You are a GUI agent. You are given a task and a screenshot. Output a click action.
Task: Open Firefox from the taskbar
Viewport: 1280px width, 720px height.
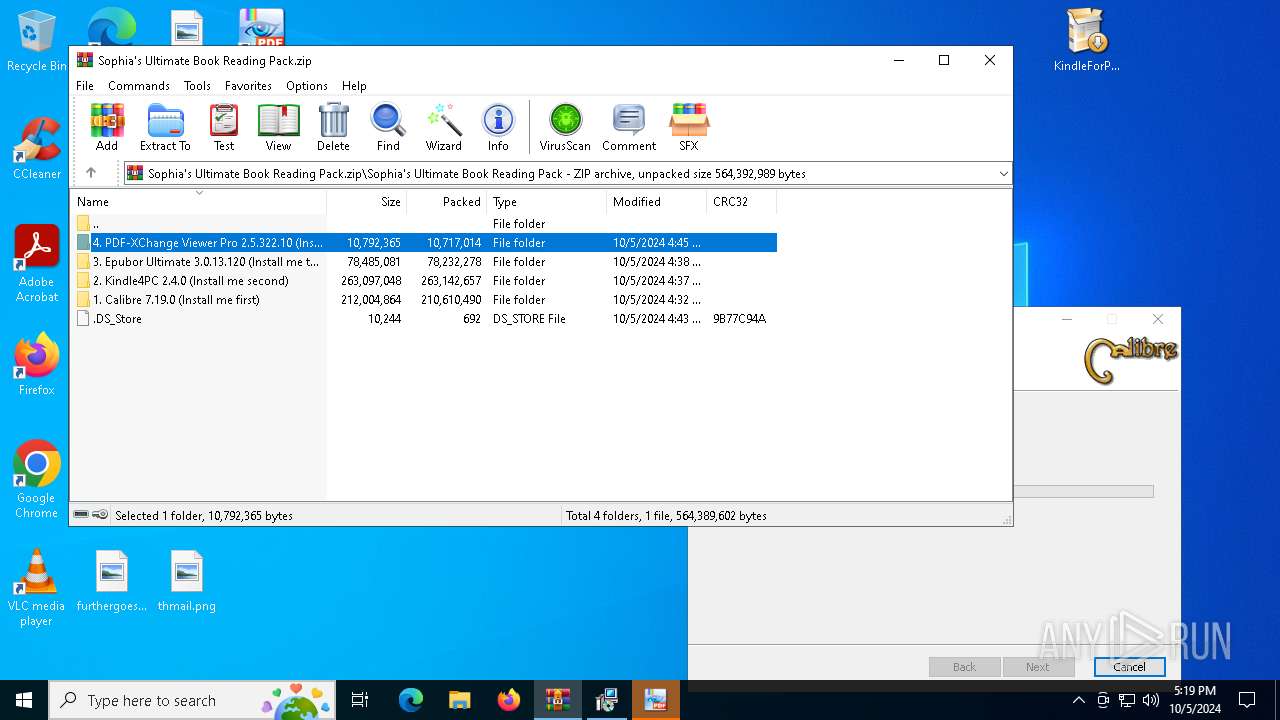tap(509, 700)
